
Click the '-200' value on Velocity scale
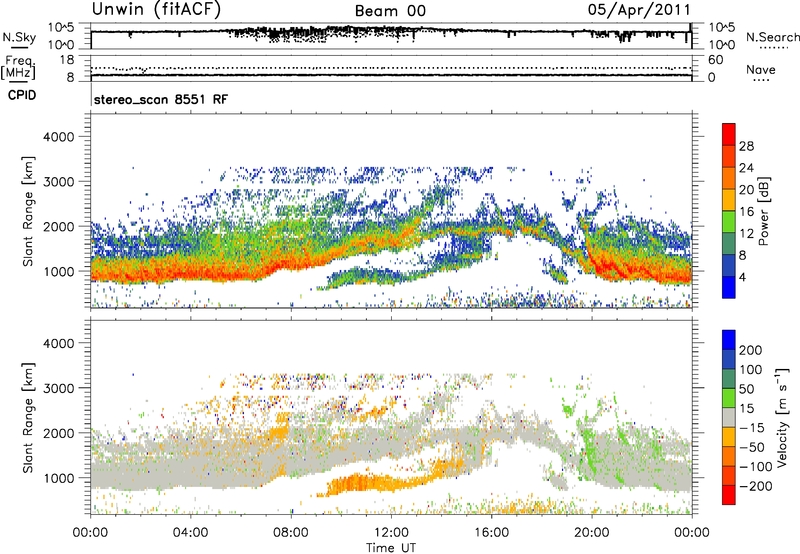coord(755,486)
